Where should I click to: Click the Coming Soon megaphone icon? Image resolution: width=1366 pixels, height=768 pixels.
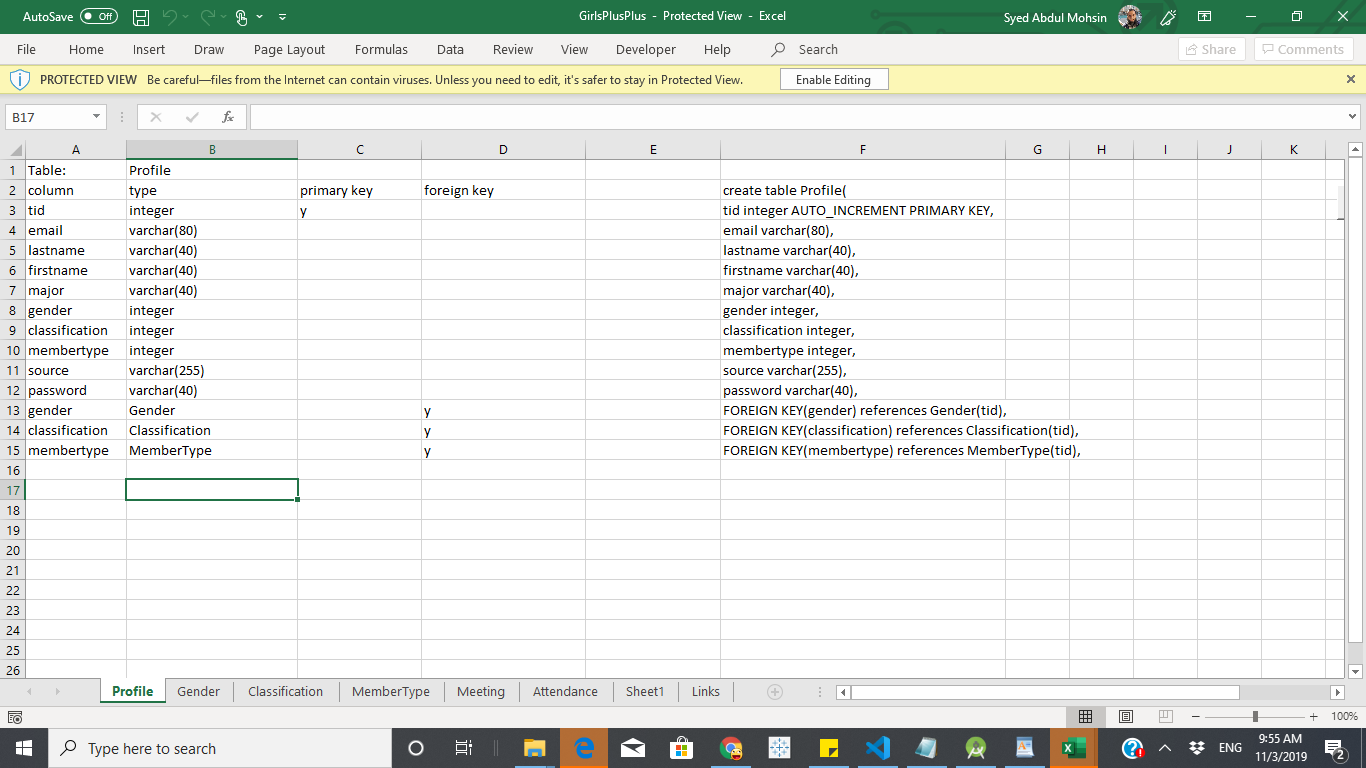pos(1167,17)
